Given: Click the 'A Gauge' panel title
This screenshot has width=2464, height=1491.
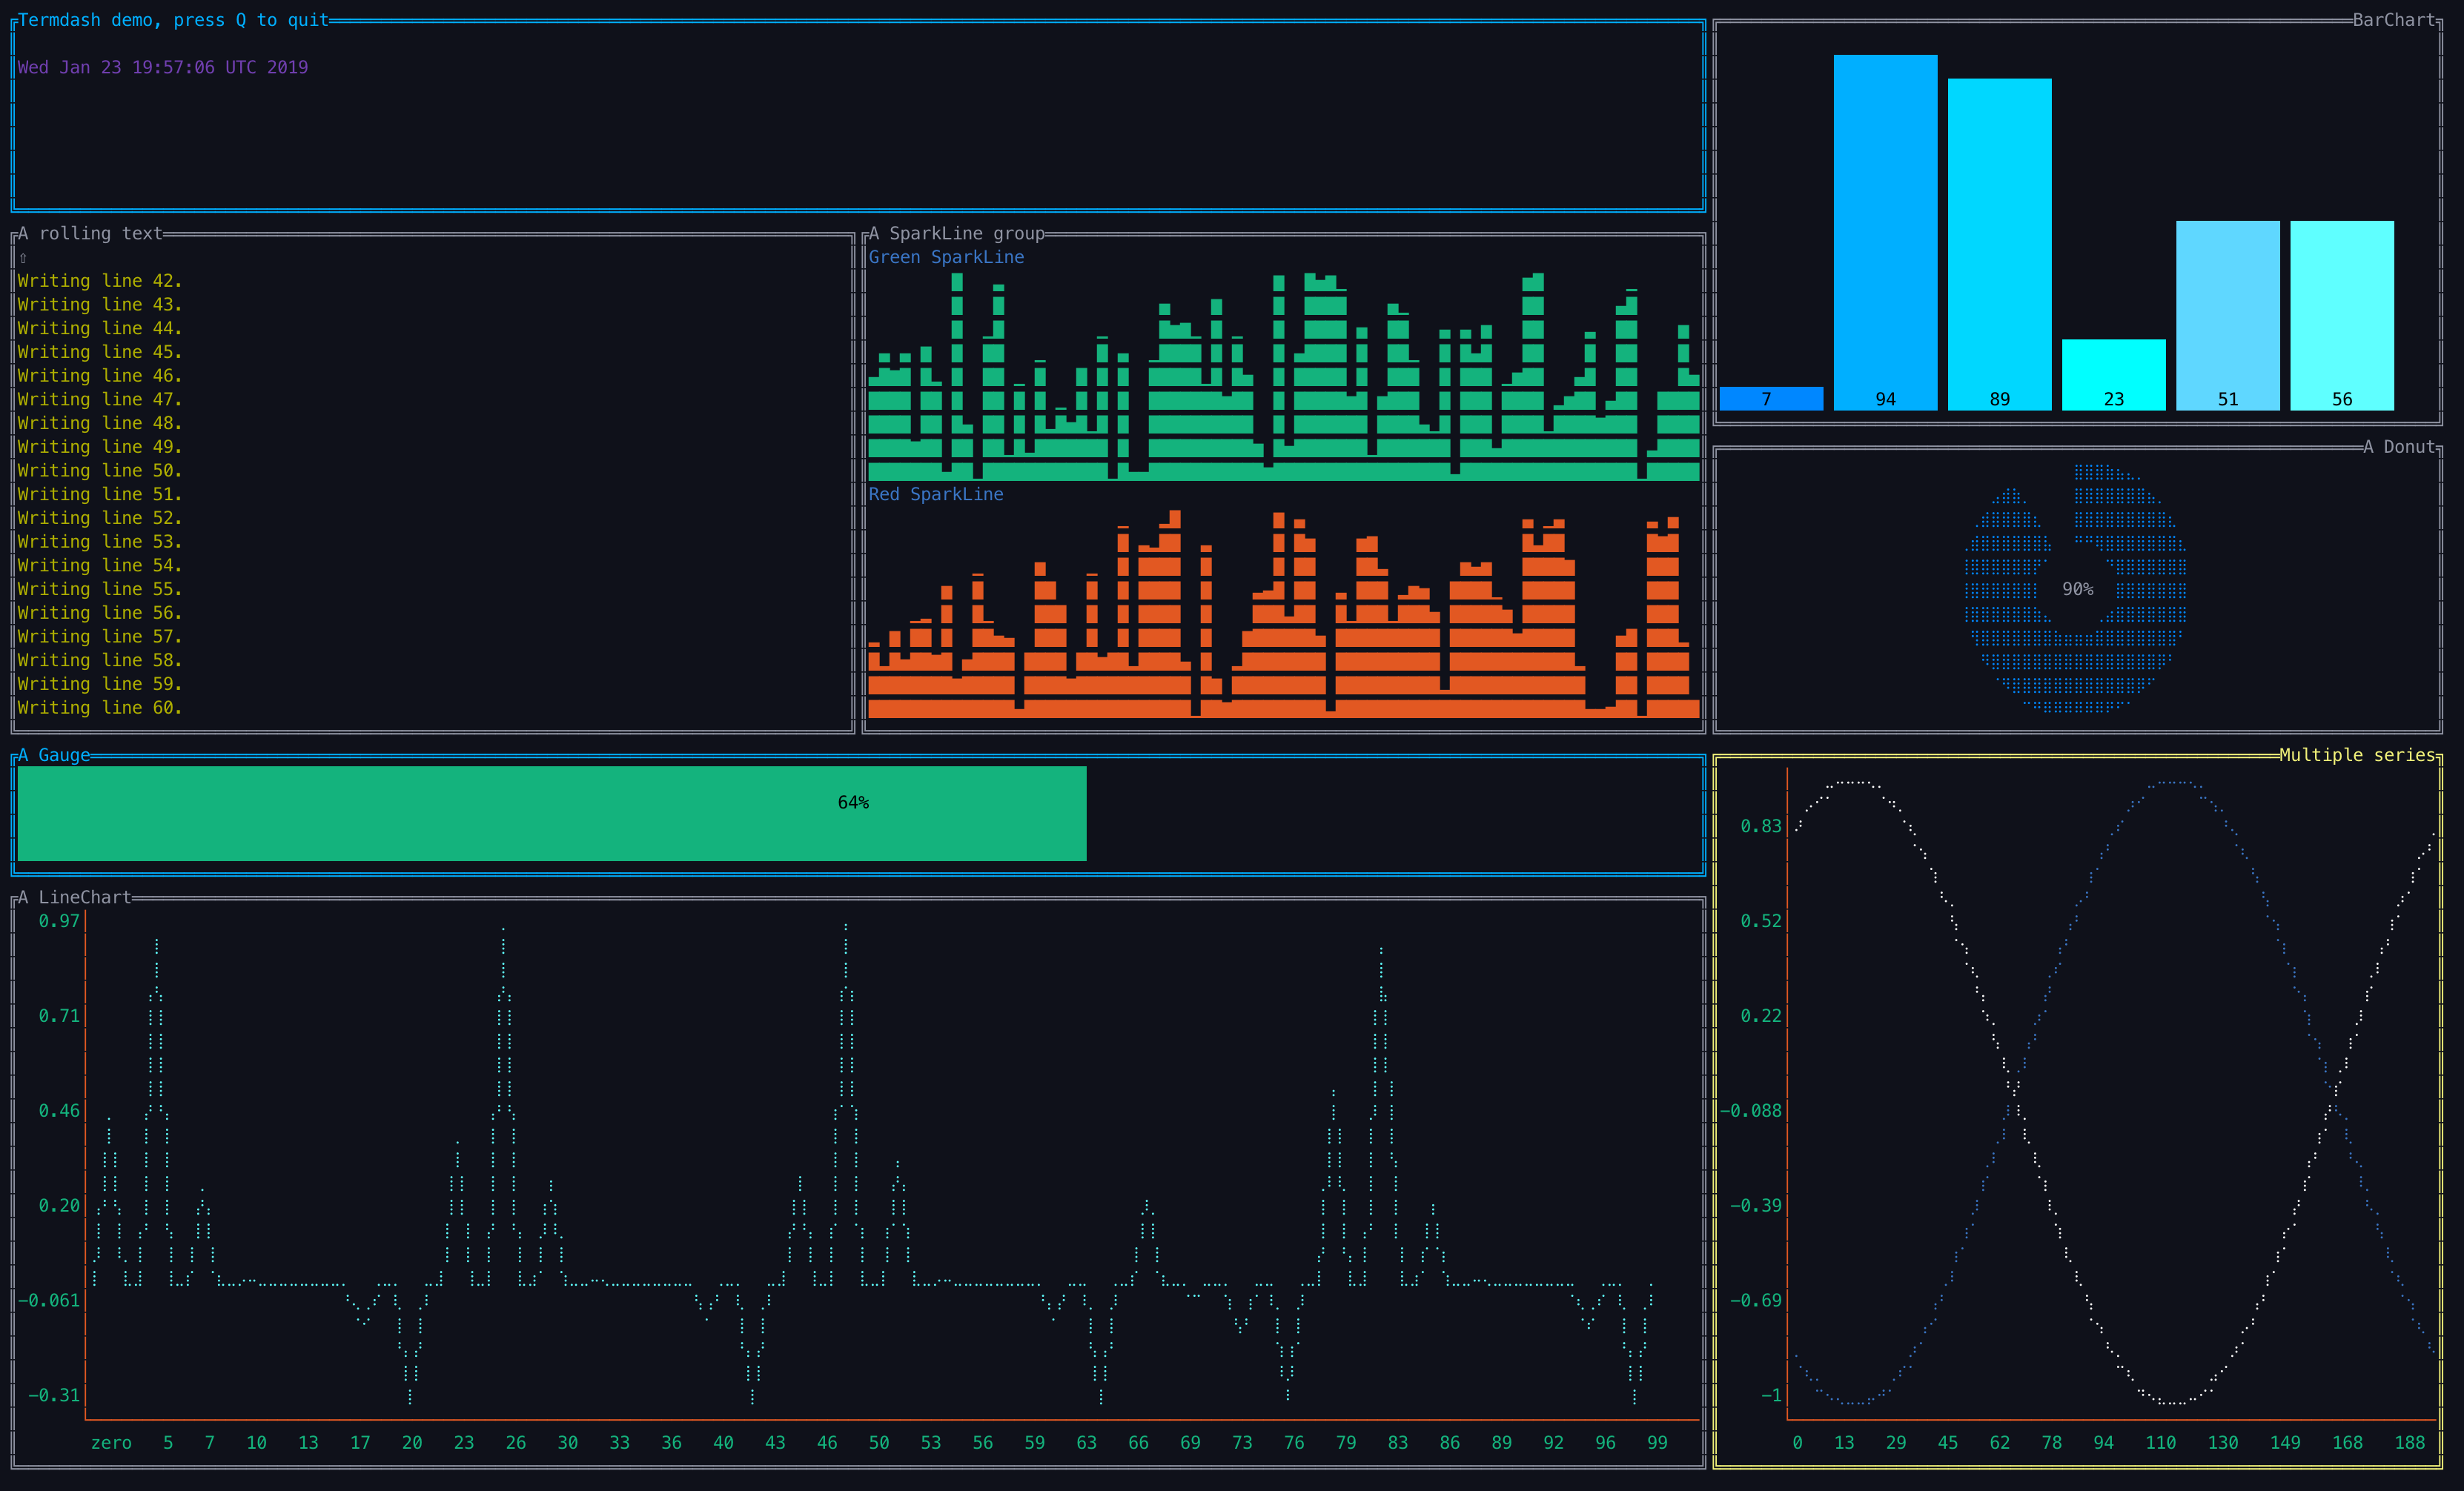Looking at the screenshot, I should pyautogui.click(x=54, y=755).
